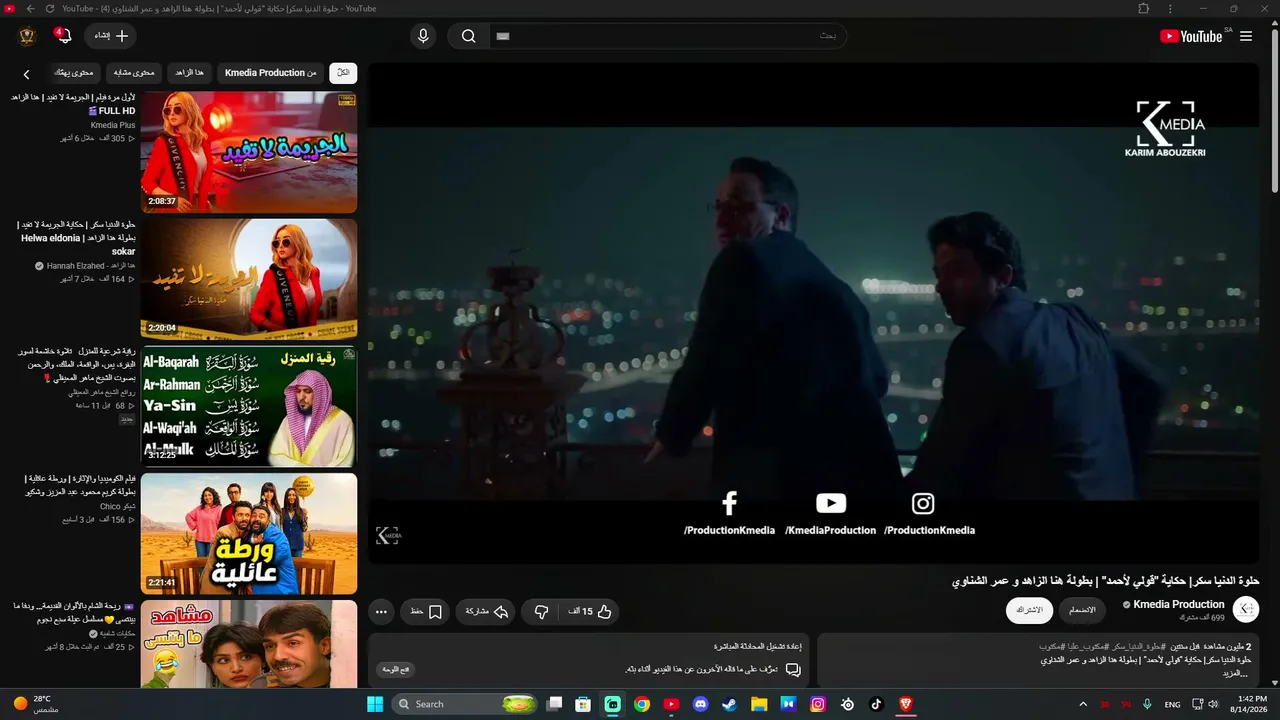Open the ورطة عائلية 2:21:41 thumbnail
The height and width of the screenshot is (720, 1280).
tap(249, 533)
